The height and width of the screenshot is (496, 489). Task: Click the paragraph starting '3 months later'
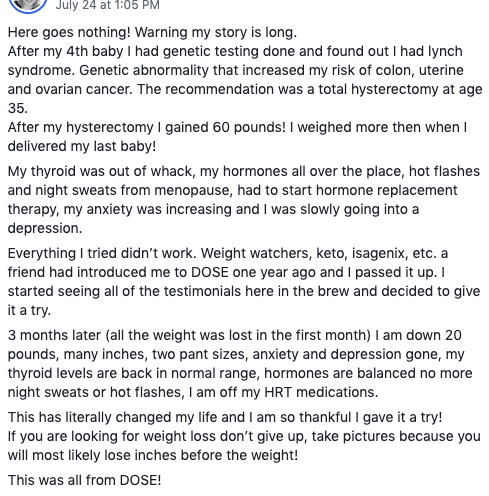pos(240,364)
